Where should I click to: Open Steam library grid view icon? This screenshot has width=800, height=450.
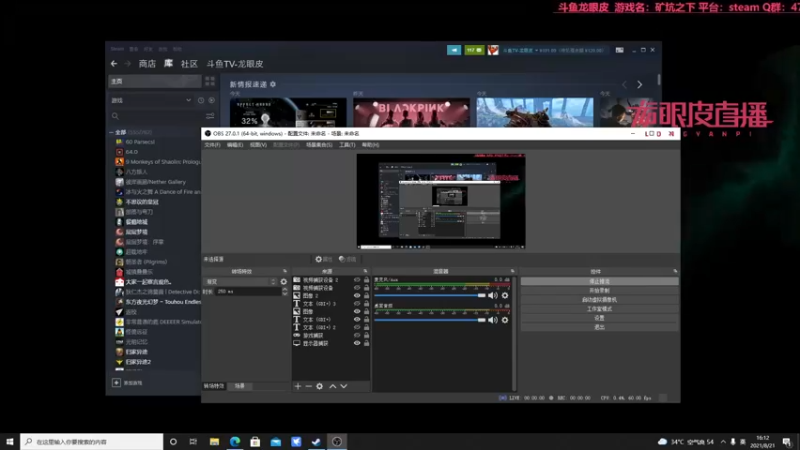point(210,81)
